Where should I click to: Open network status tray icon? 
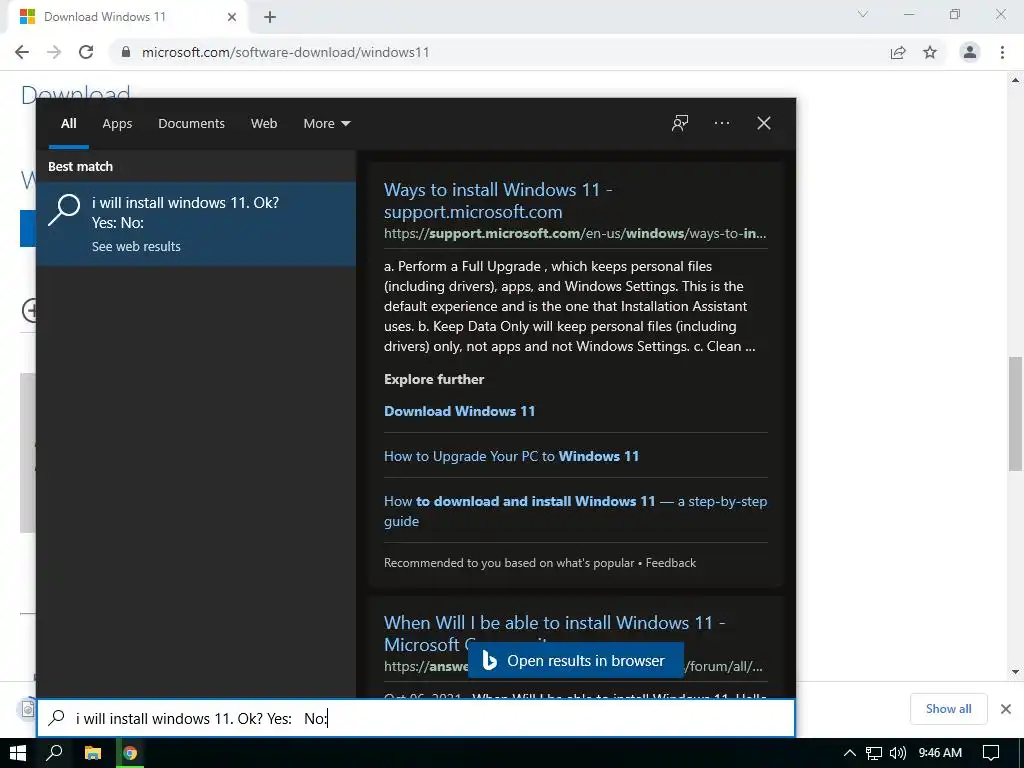[874, 754]
